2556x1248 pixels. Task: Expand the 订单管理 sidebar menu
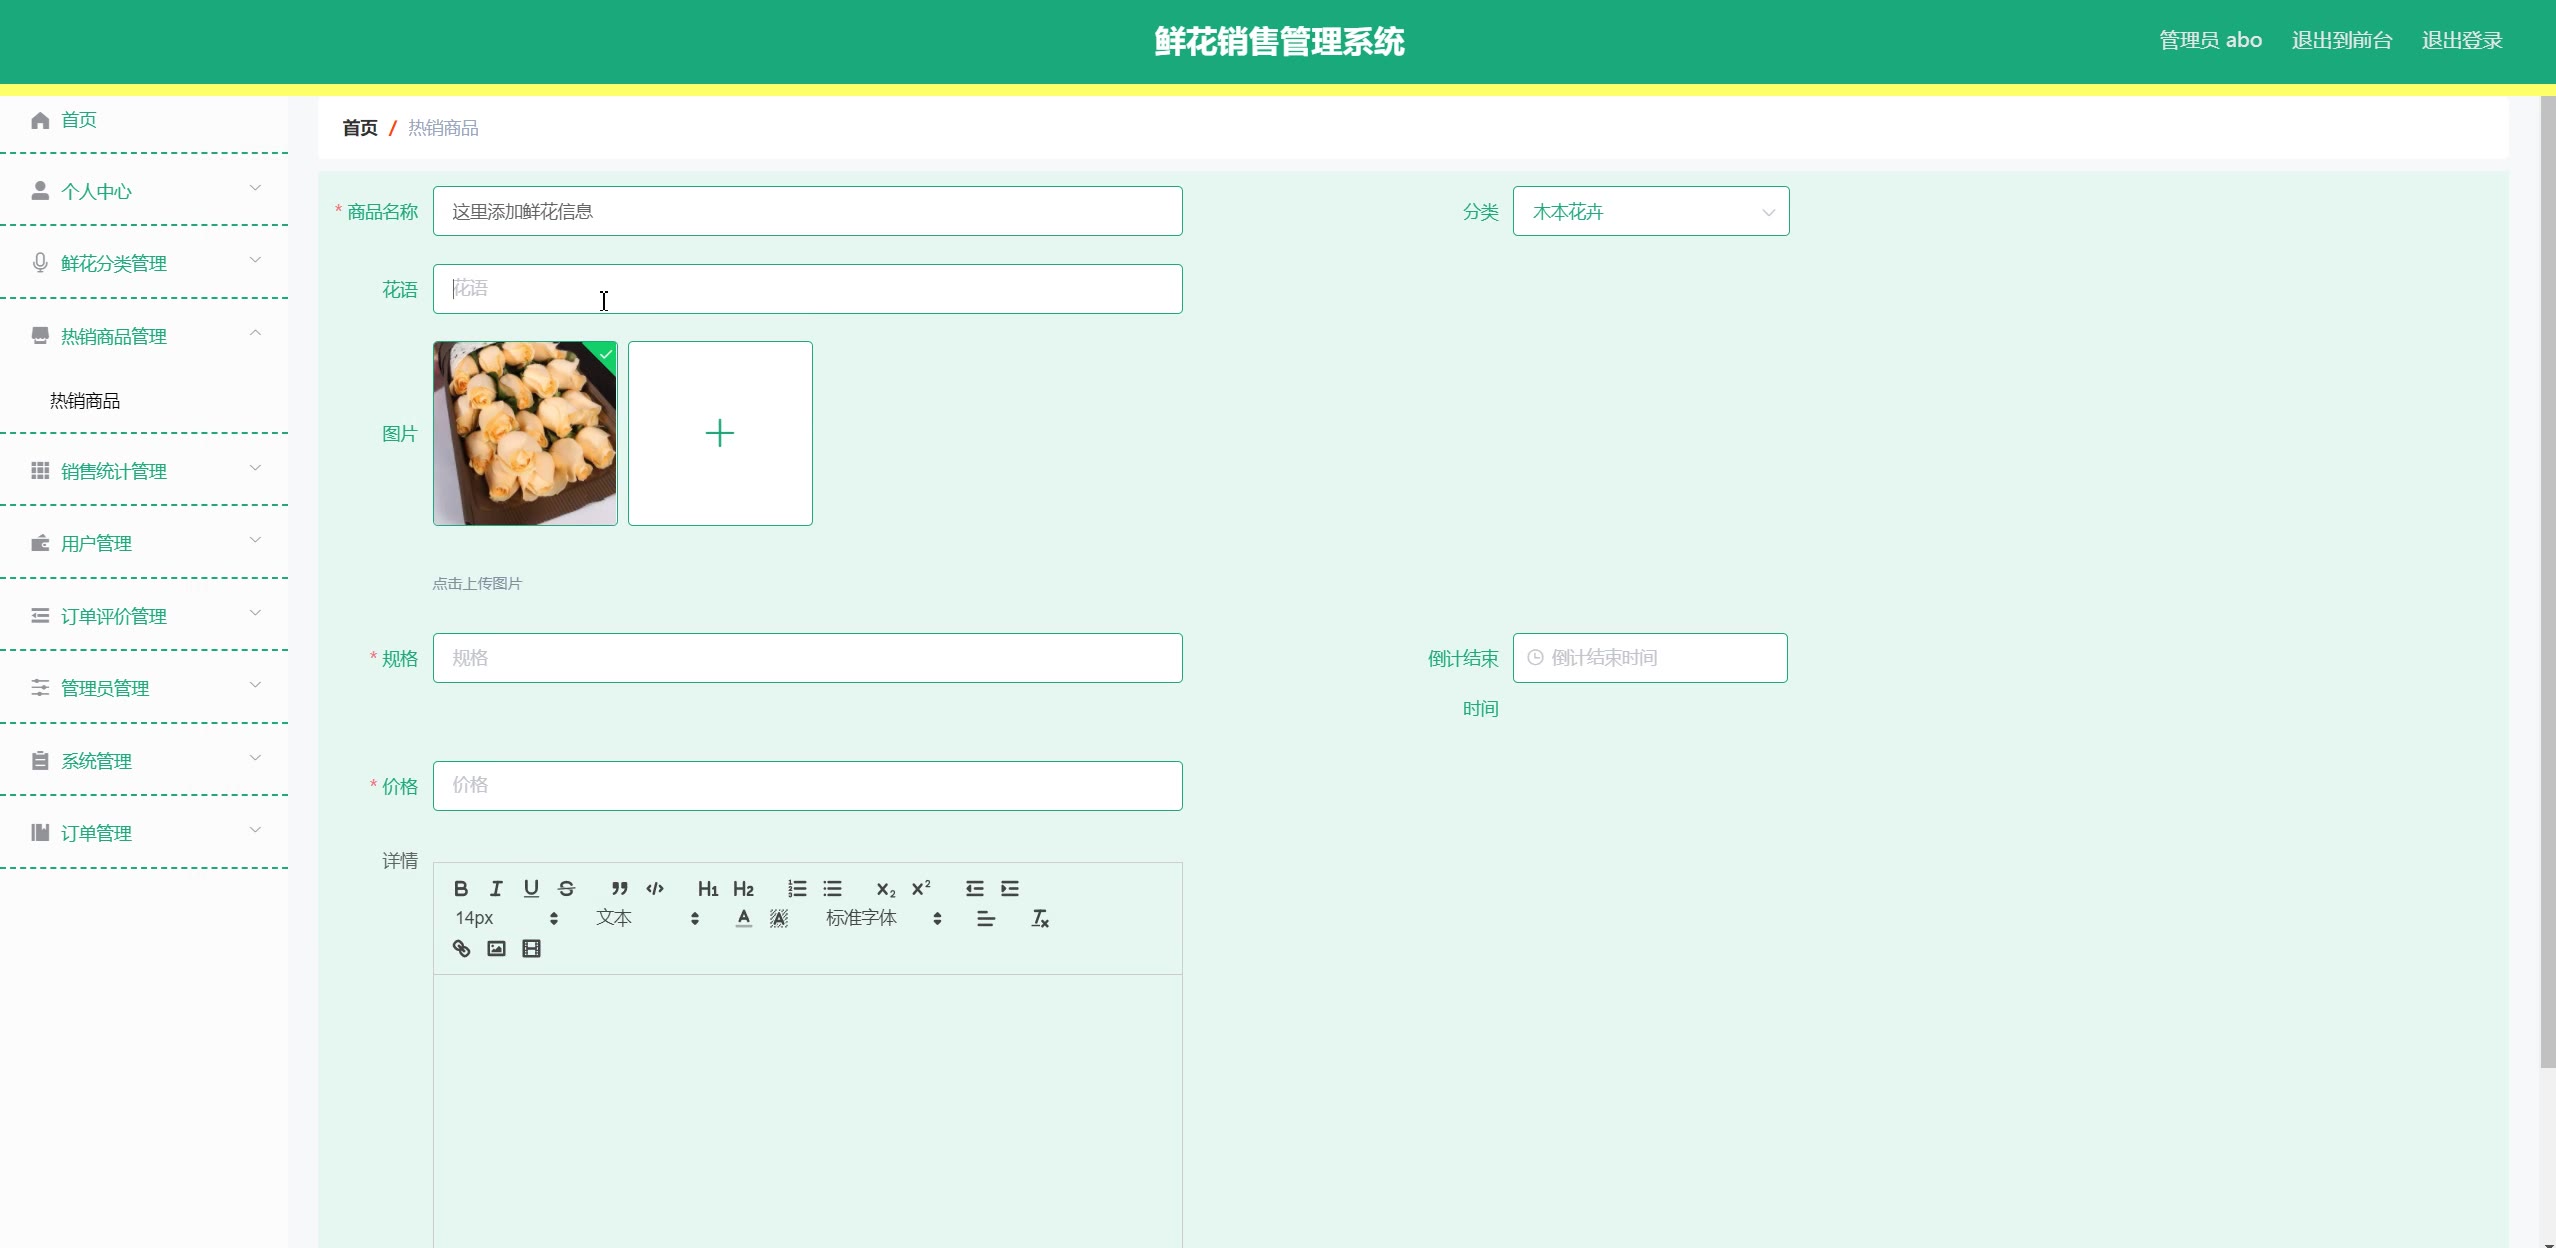[144, 833]
